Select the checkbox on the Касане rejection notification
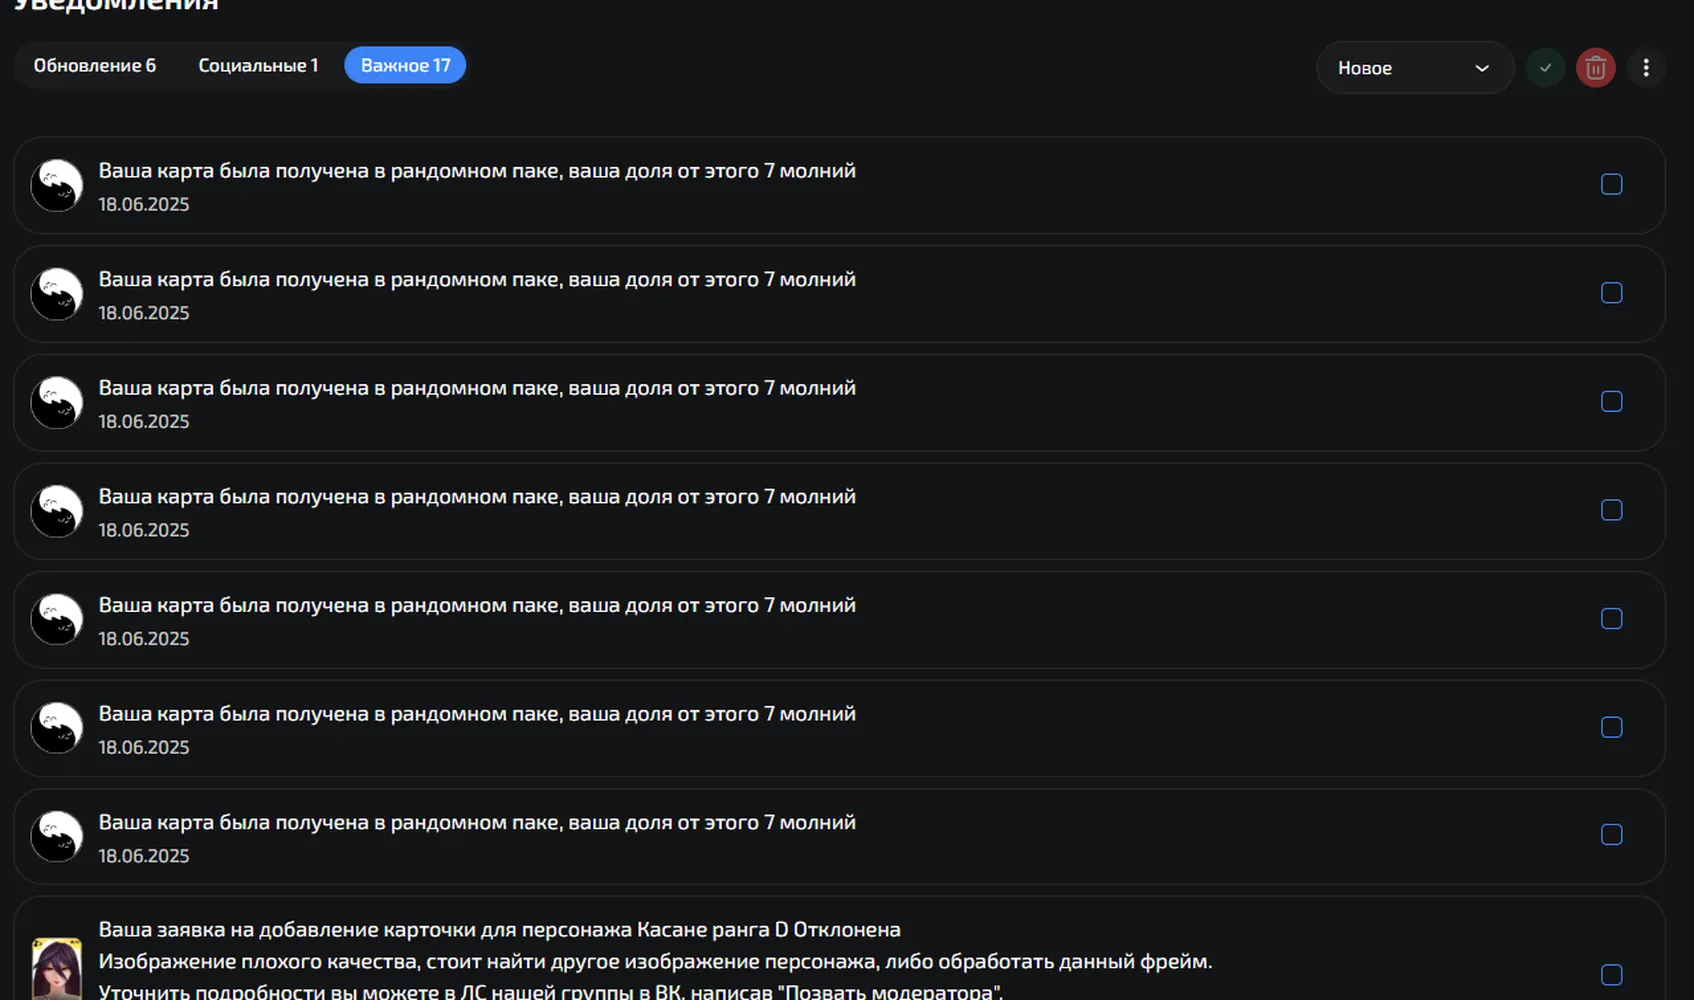 click(x=1612, y=975)
